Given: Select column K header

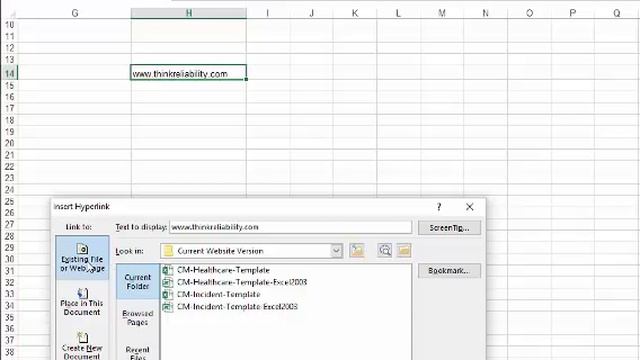Looking at the screenshot, I should pos(355,13).
